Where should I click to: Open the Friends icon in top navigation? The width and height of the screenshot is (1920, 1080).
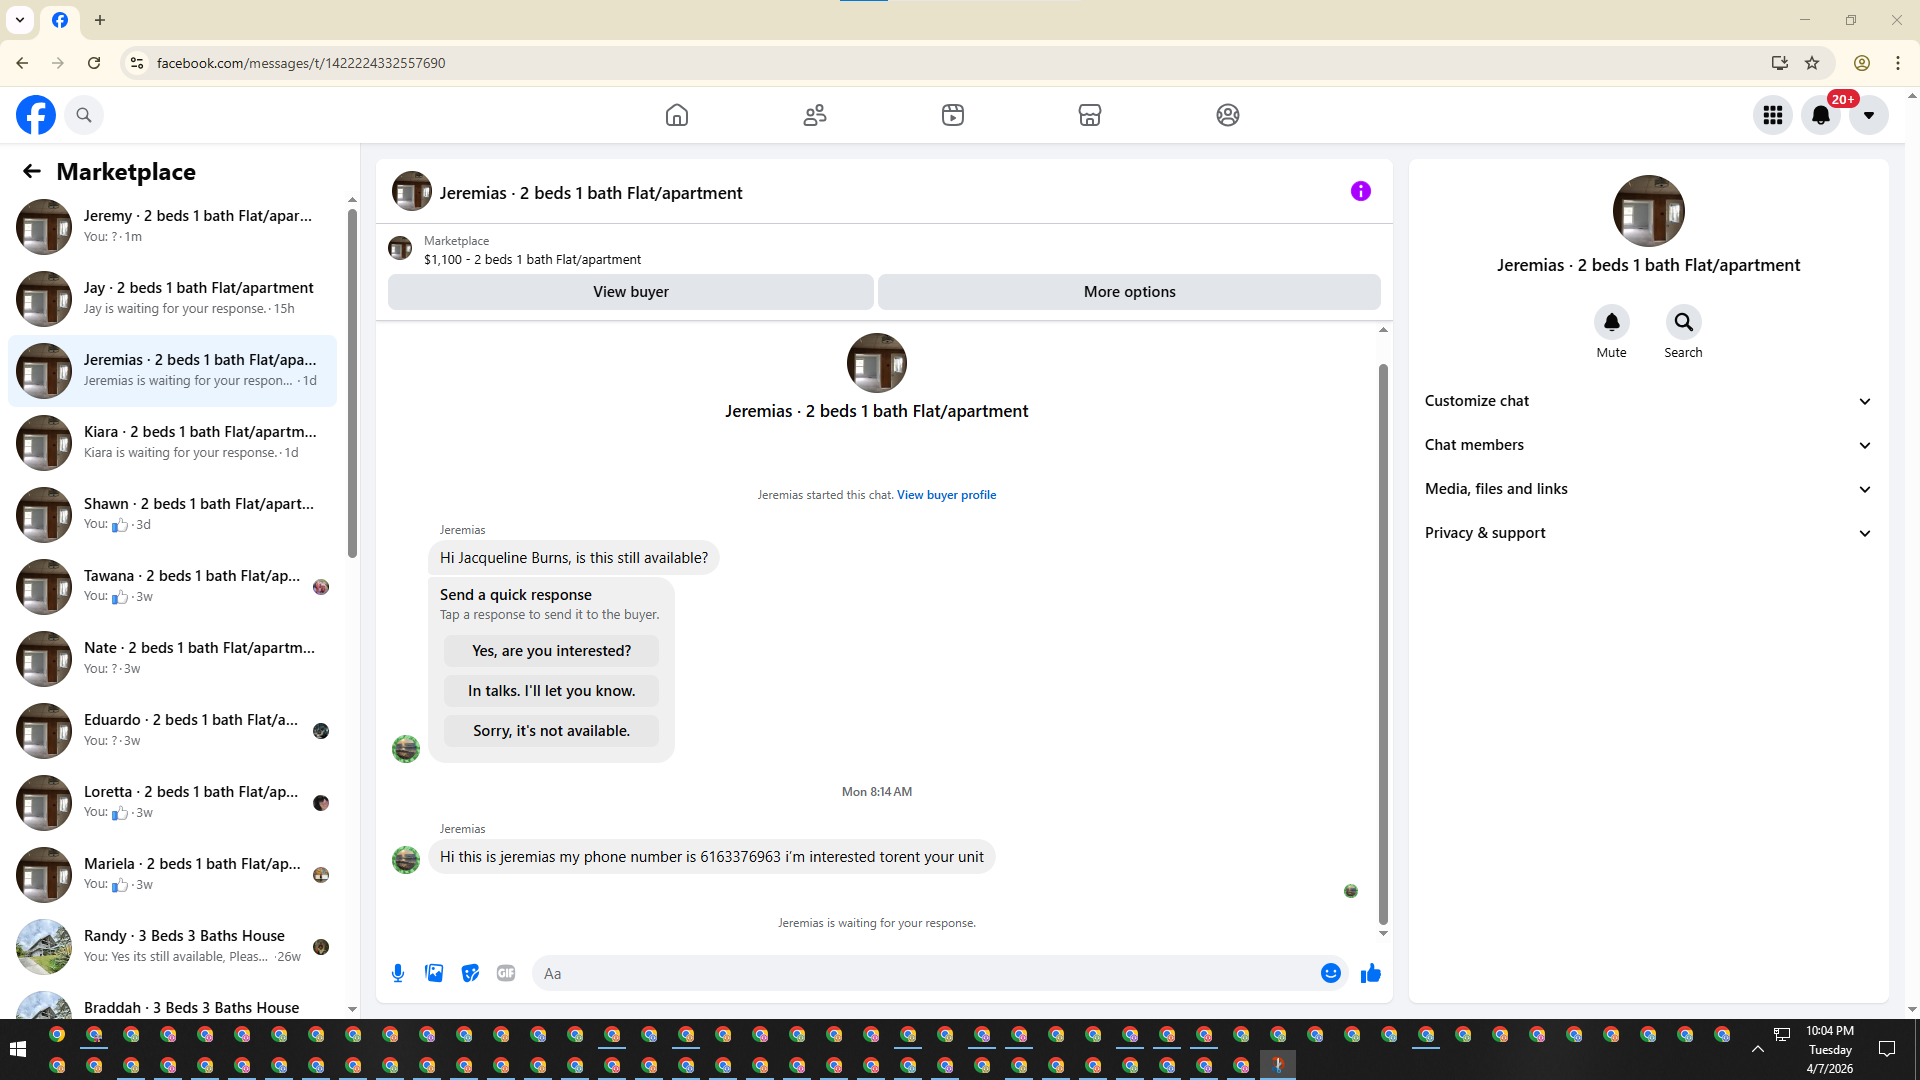[x=815, y=115]
